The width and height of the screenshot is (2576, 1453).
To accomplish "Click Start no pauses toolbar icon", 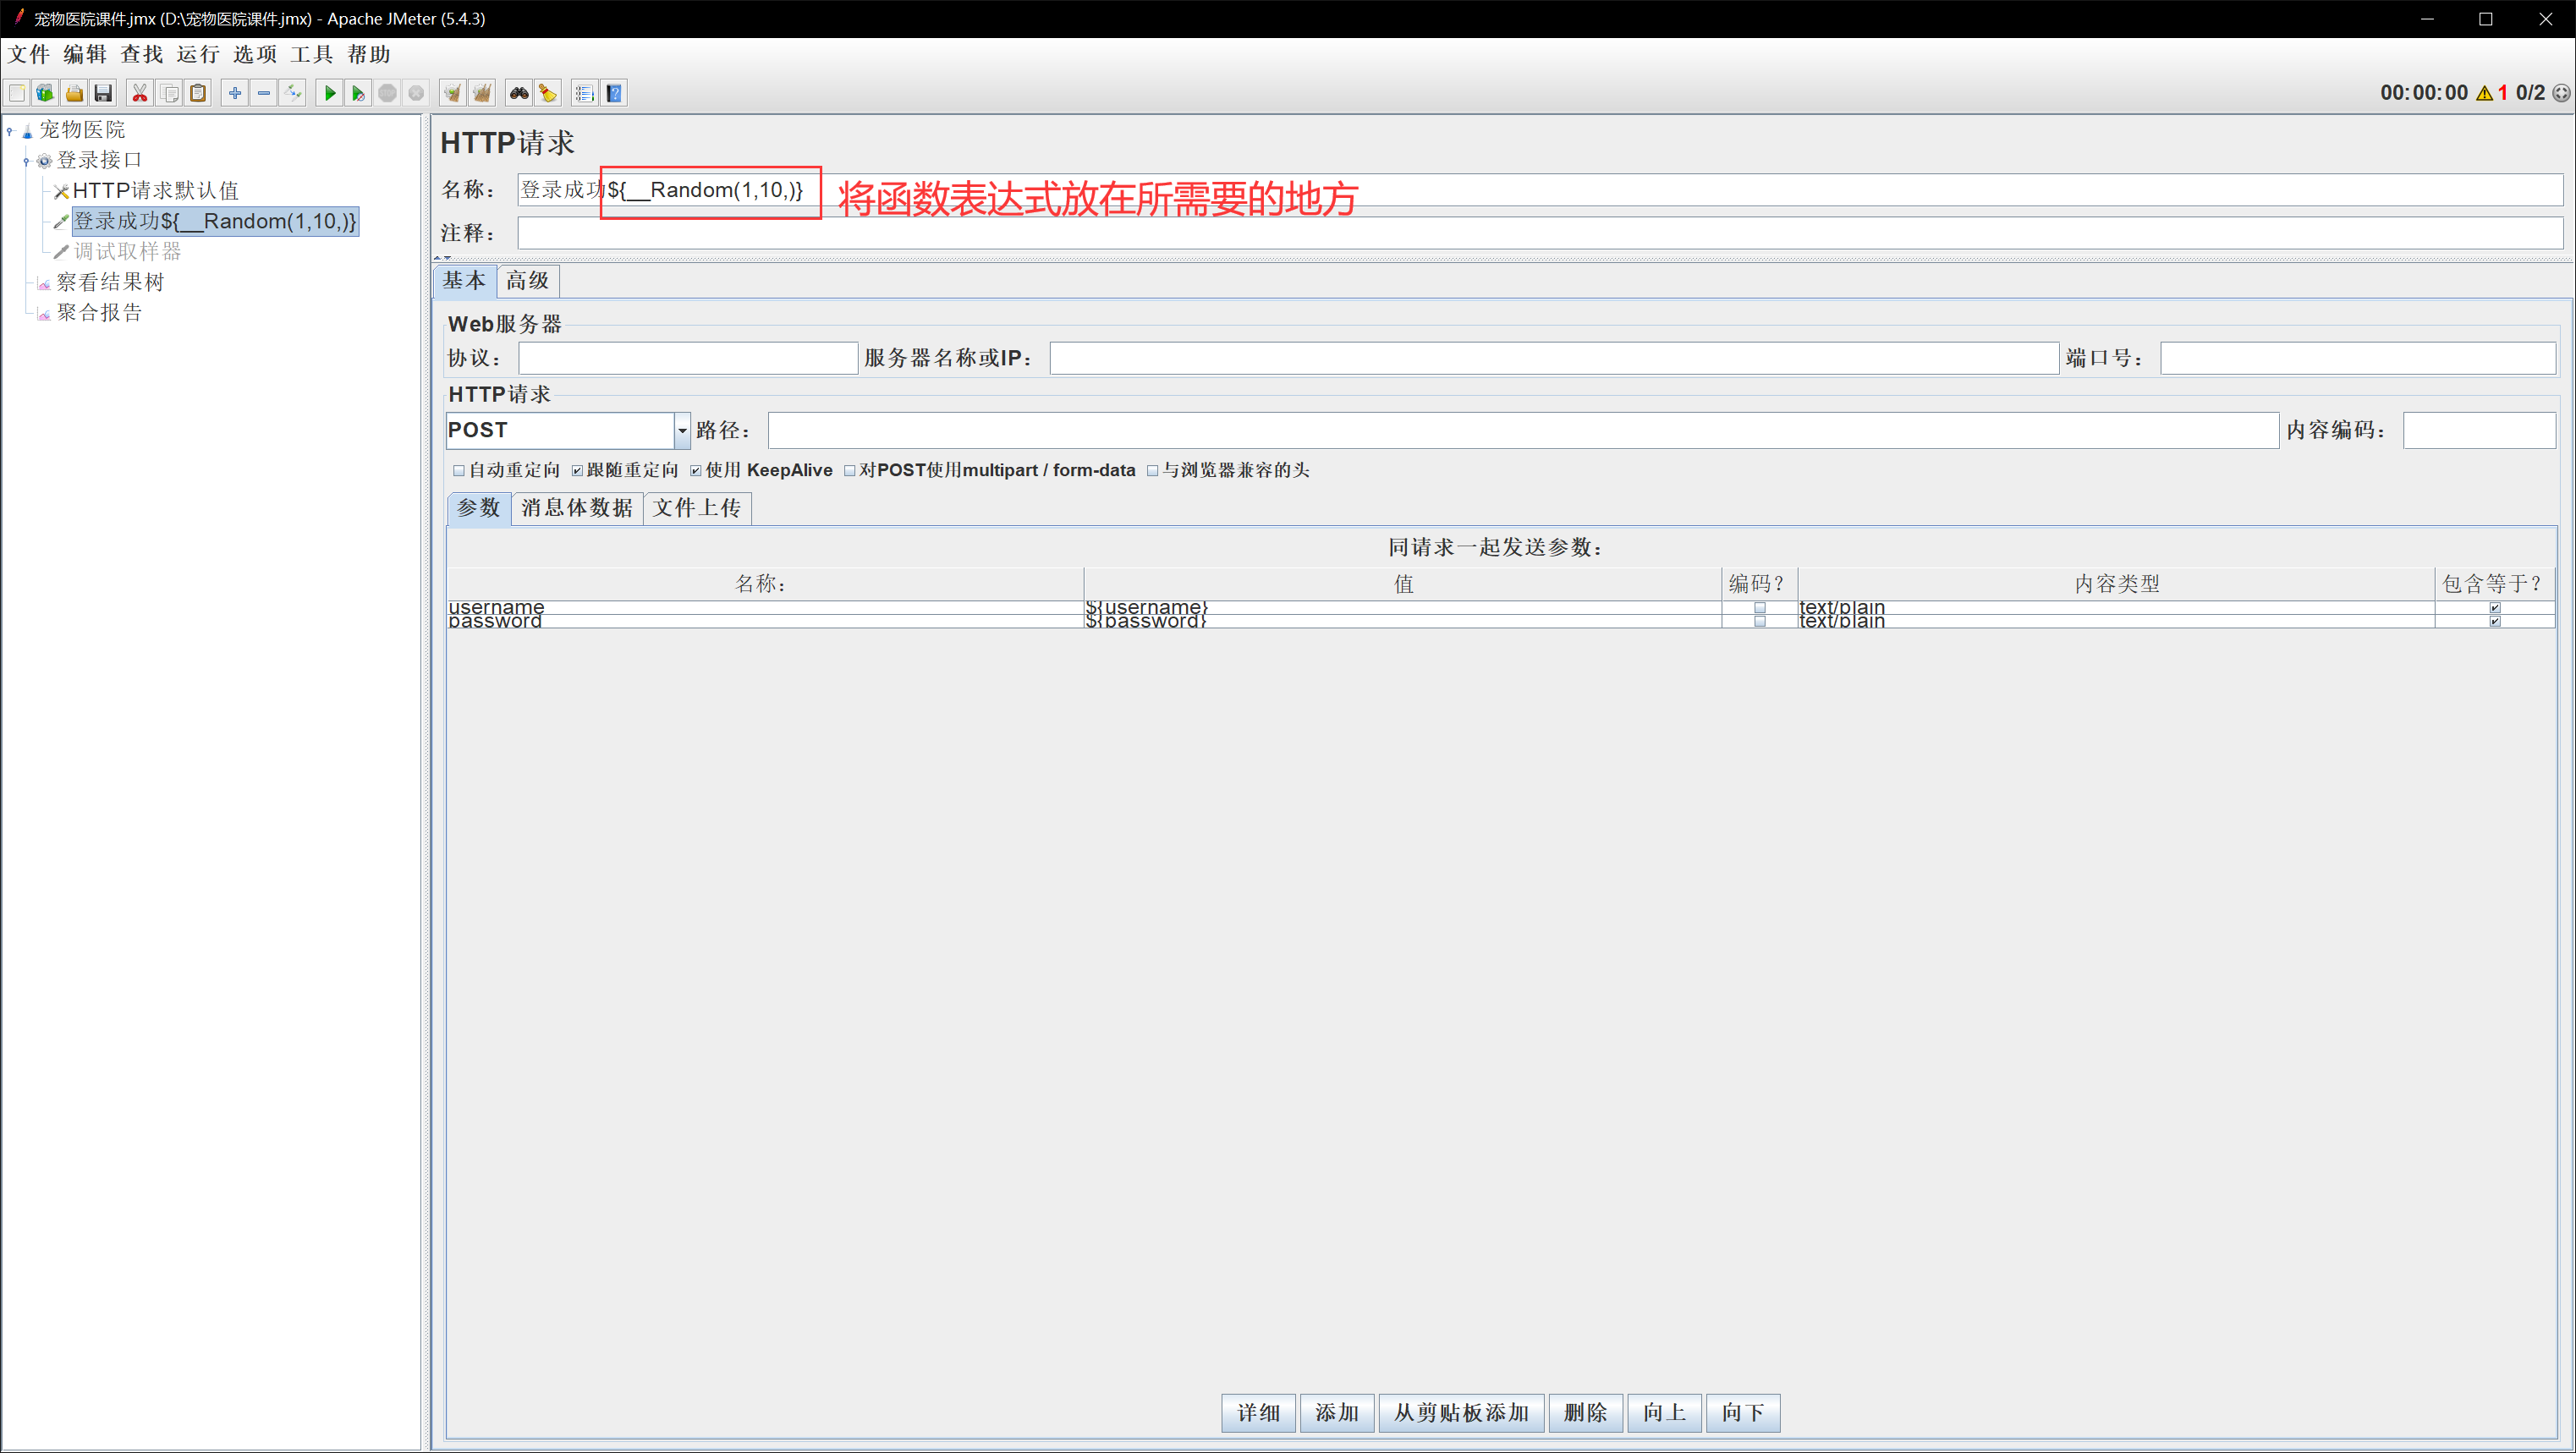I will [x=357, y=93].
